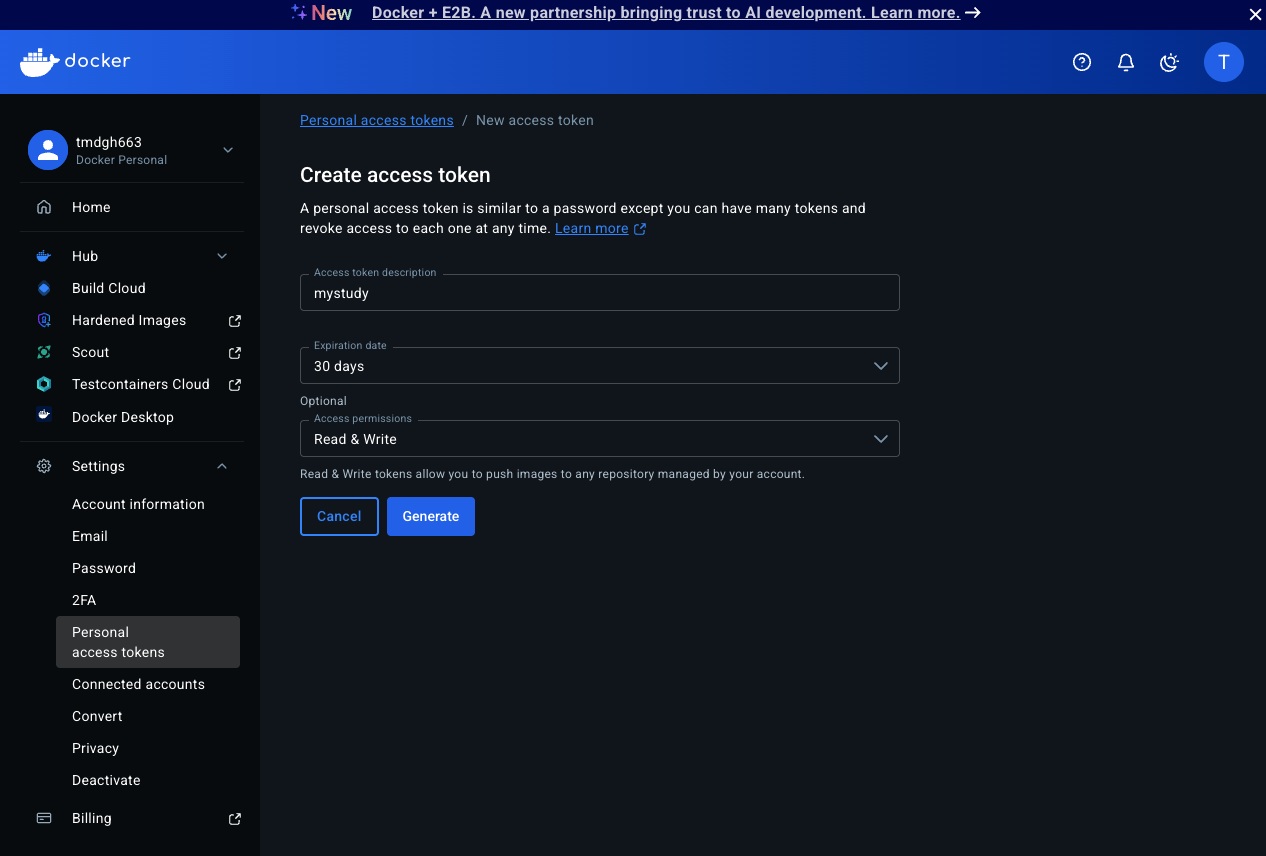Click external link icon beside Testcontainers Cloud

(235, 385)
